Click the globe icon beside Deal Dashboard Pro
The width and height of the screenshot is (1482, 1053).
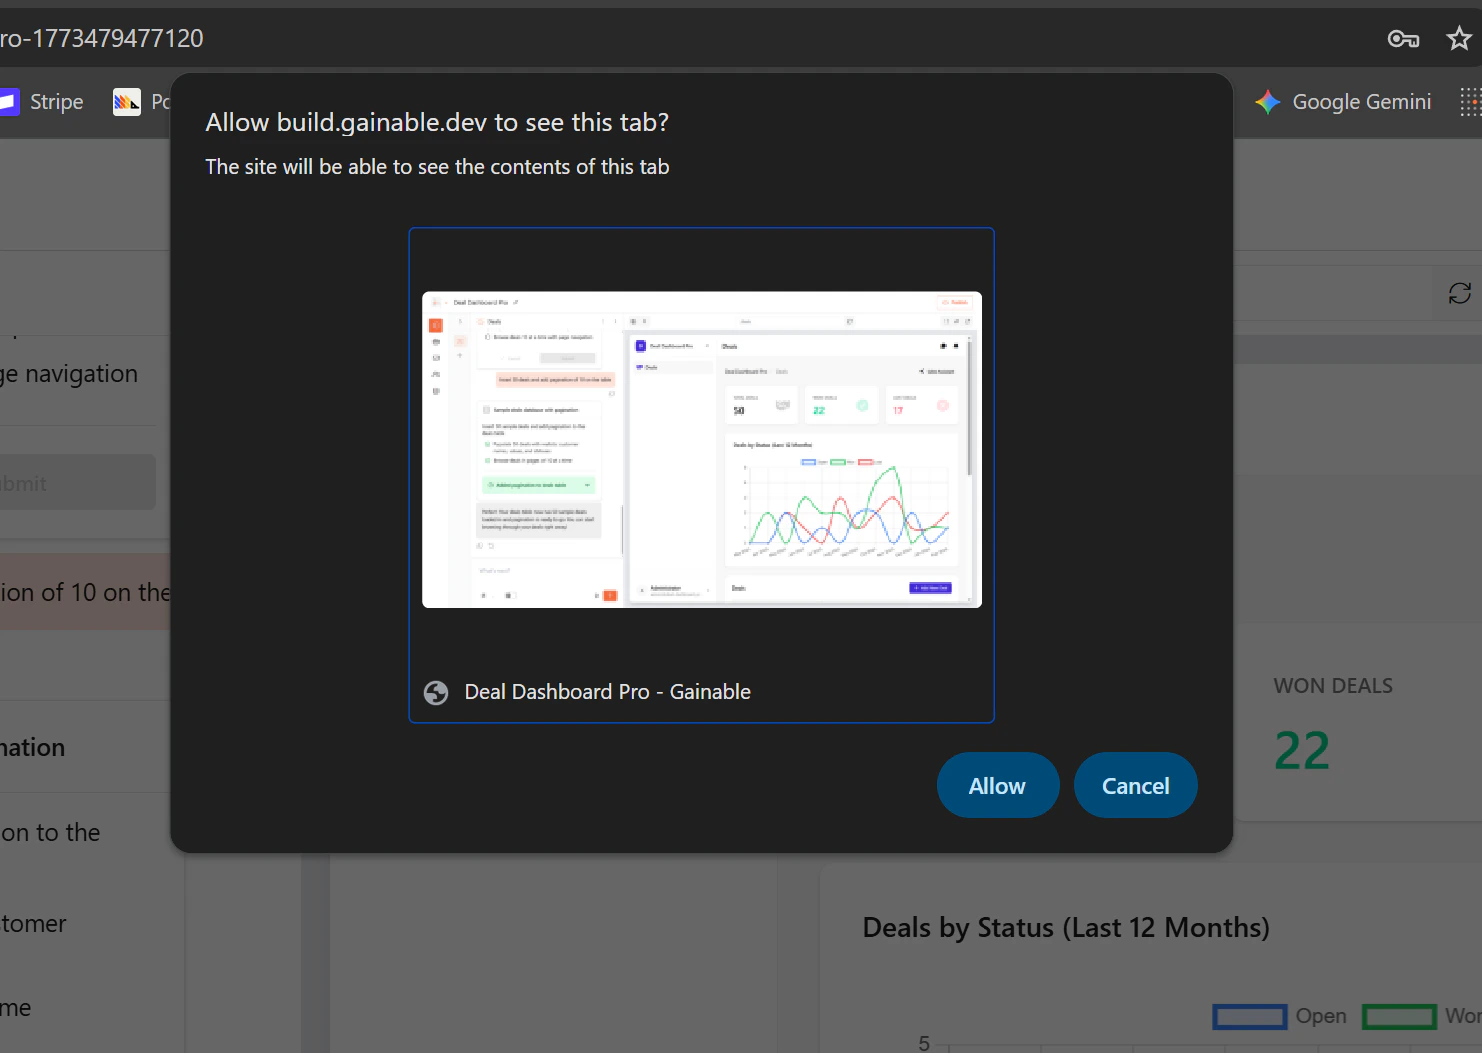[x=436, y=692]
